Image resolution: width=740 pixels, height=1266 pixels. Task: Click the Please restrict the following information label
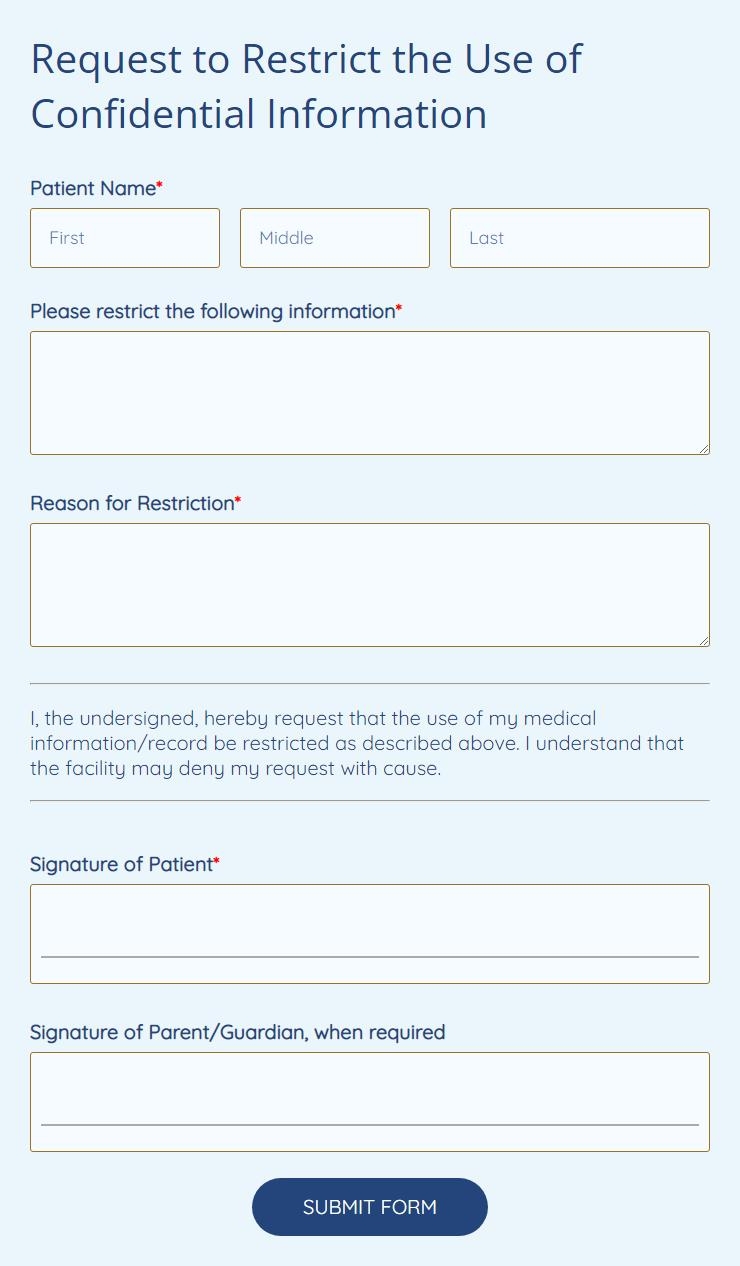[x=212, y=311]
